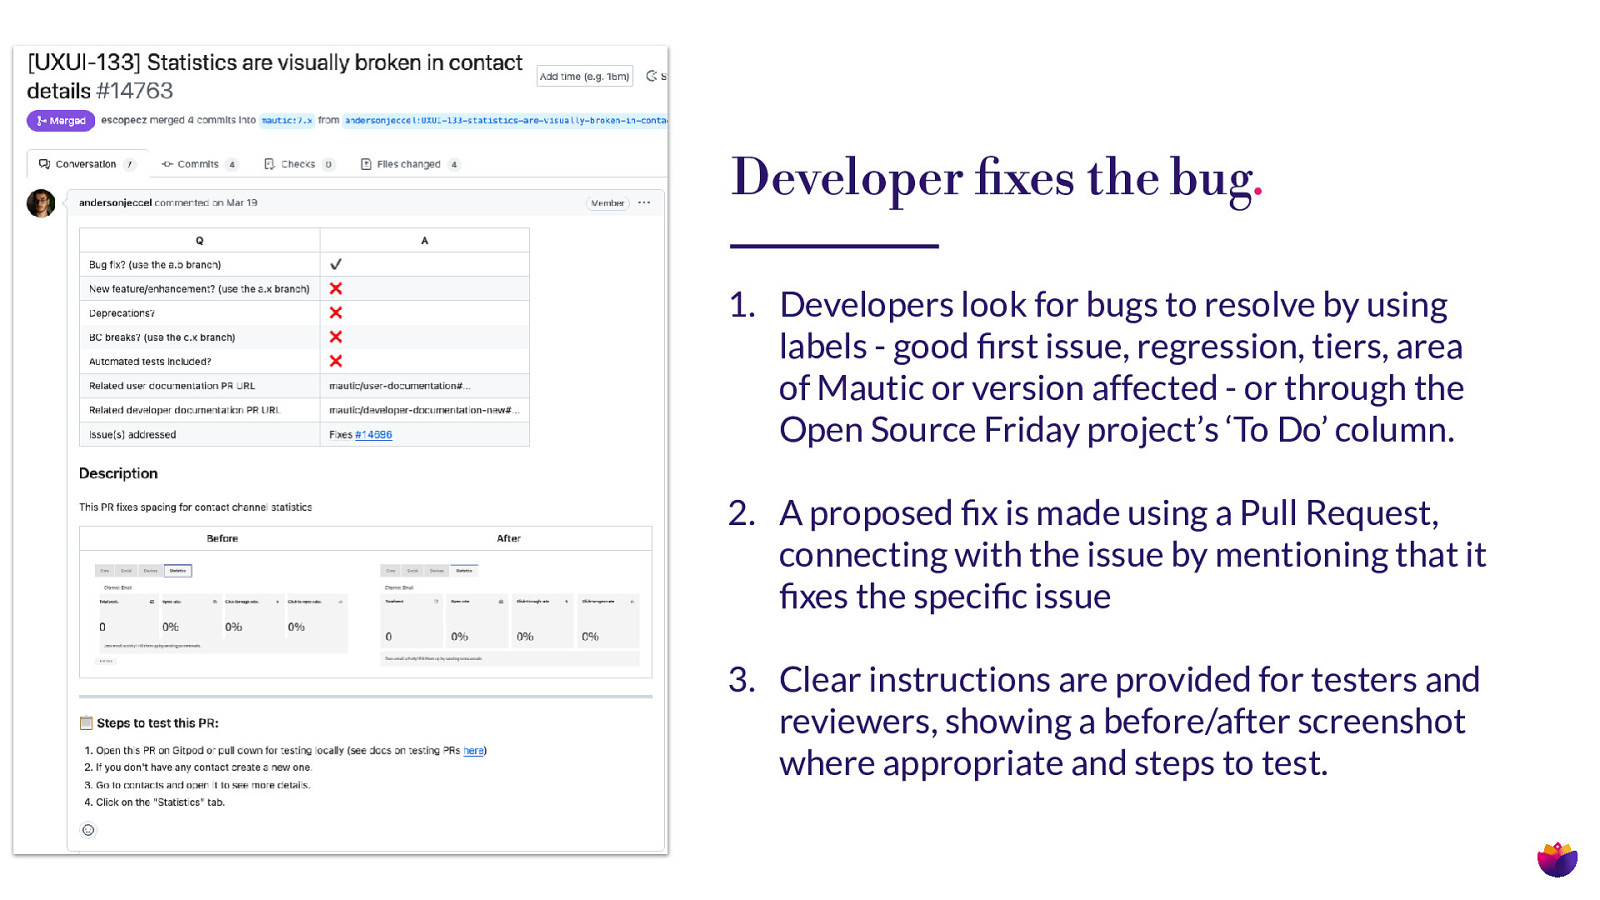This screenshot has height=900, width=1600.
Task: Click slide point 'A proposed fix is made'
Action: [1133, 554]
